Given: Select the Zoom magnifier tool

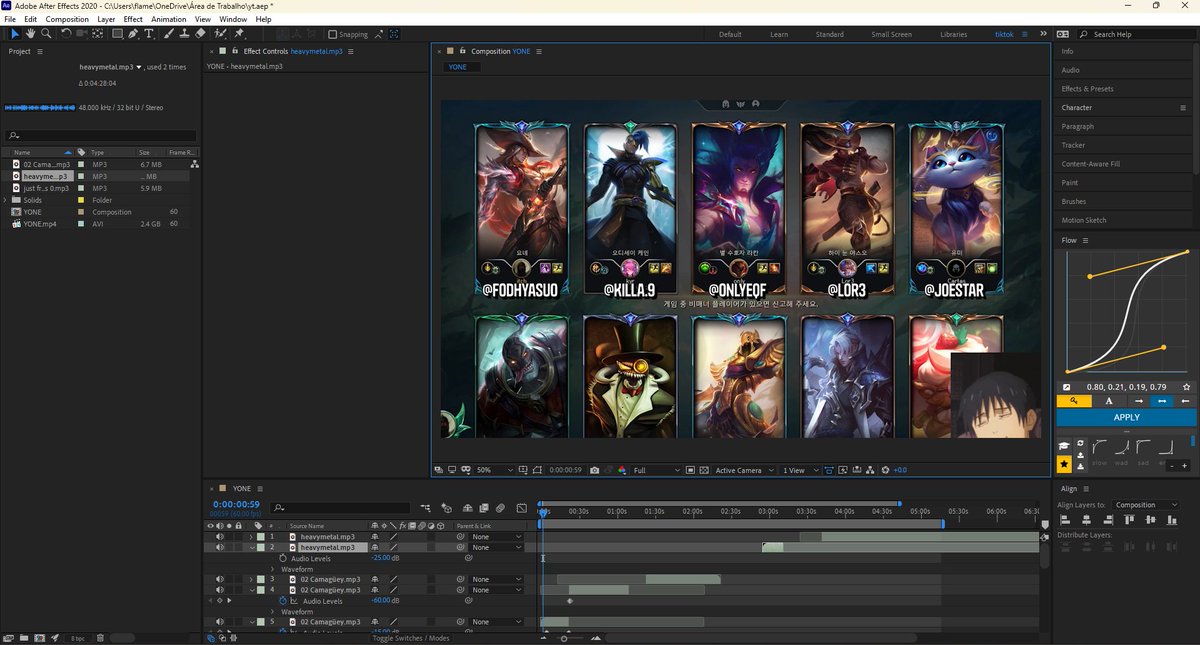Looking at the screenshot, I should tap(46, 33).
